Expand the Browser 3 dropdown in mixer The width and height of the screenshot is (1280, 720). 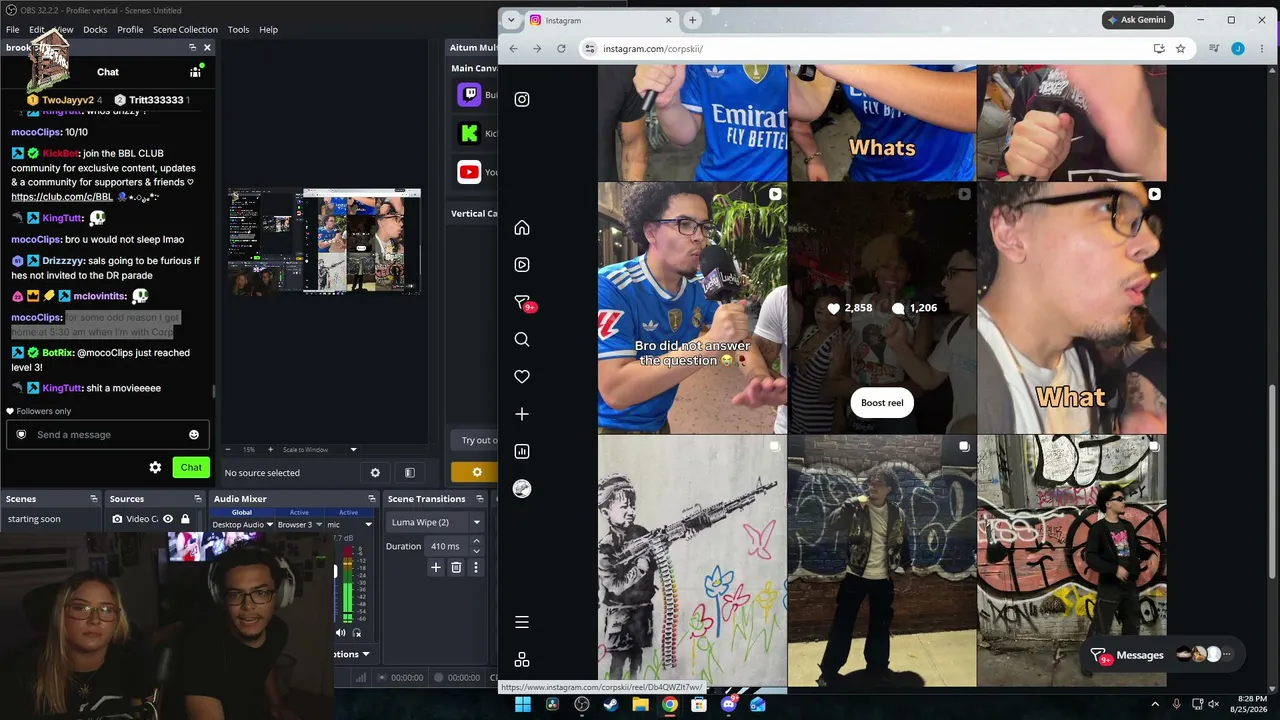tap(320, 524)
